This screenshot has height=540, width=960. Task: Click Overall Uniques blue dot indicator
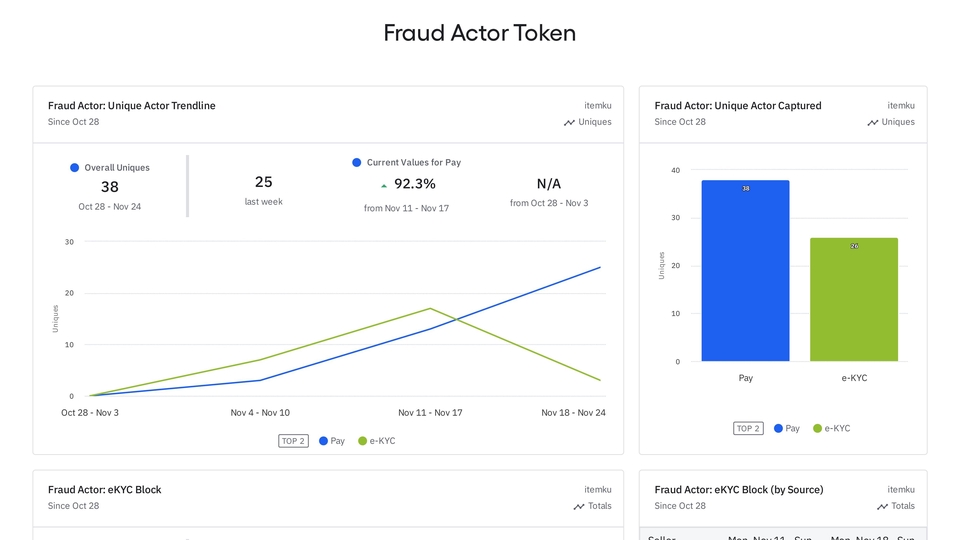pos(74,168)
